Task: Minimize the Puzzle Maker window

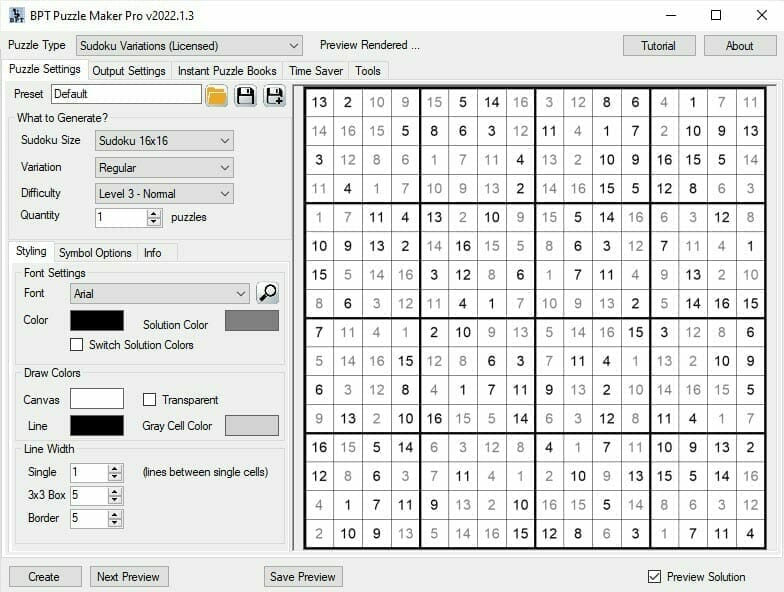Action: point(671,16)
